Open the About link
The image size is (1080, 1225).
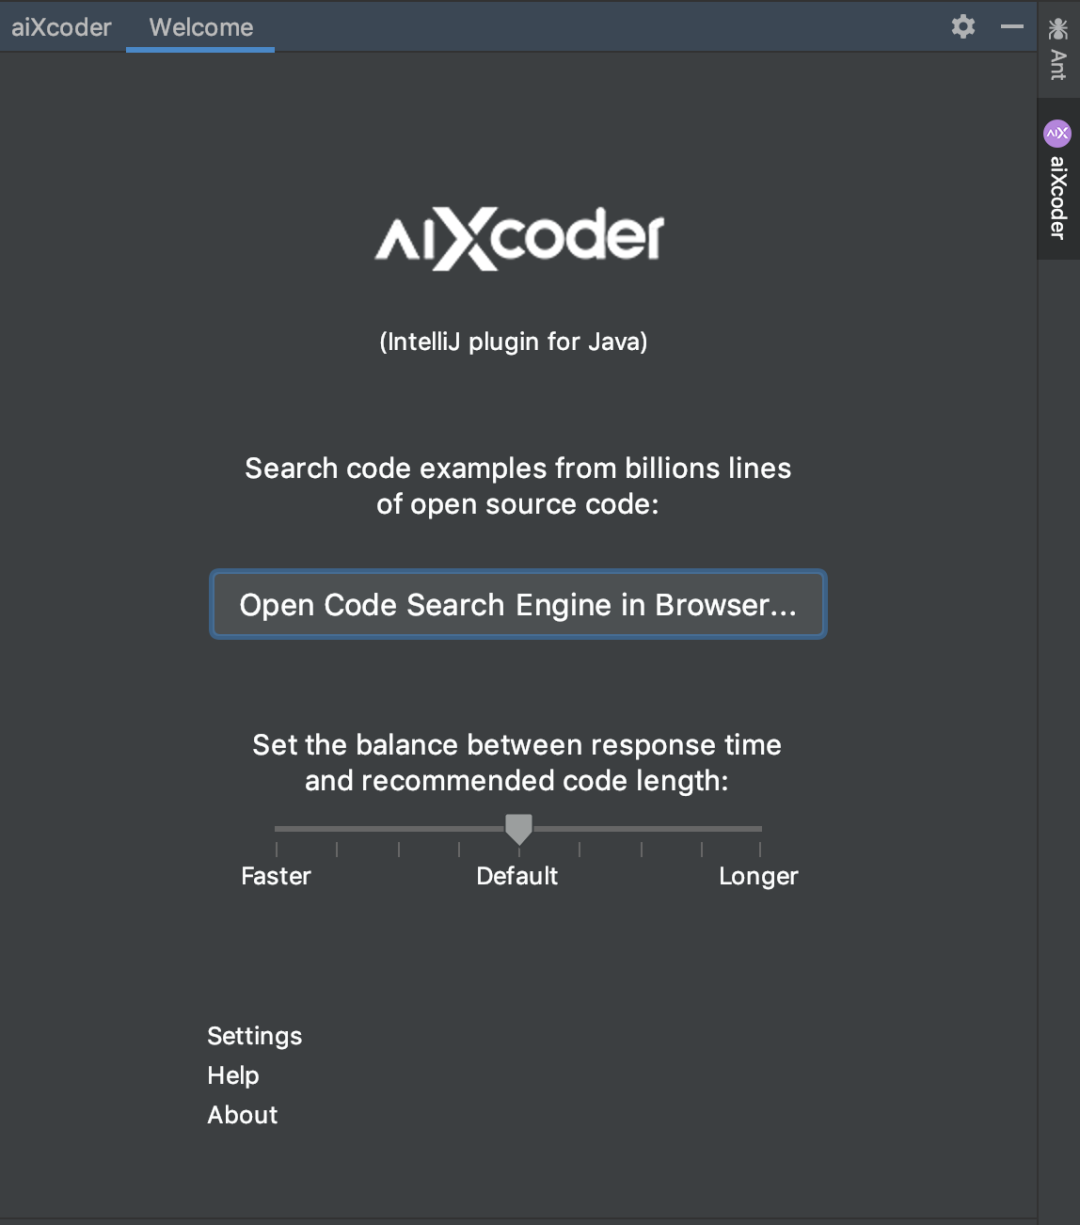[242, 1114]
